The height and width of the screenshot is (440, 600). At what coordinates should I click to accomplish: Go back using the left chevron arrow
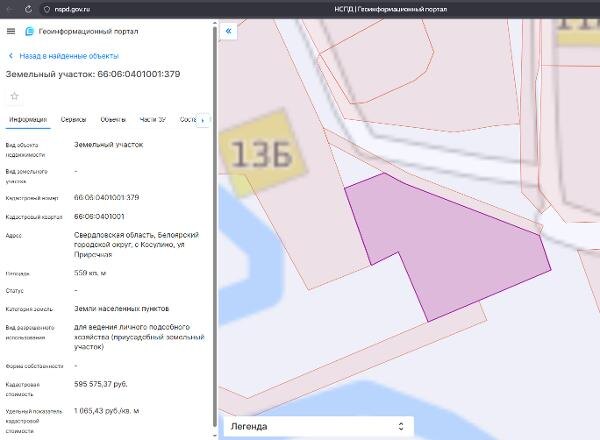pyautogui.click(x=11, y=56)
